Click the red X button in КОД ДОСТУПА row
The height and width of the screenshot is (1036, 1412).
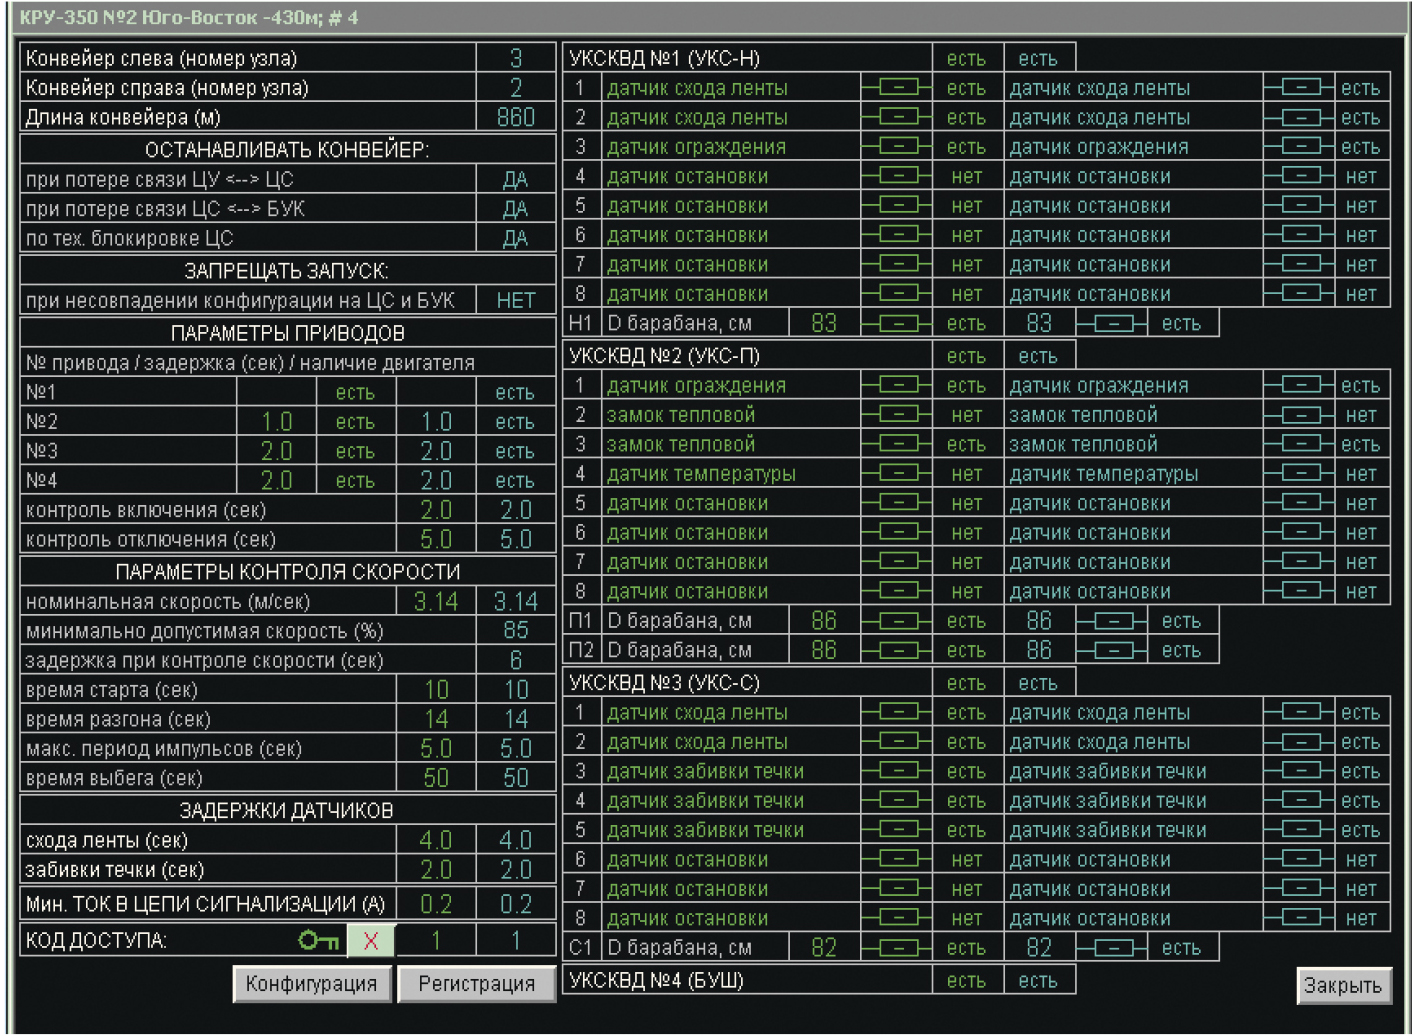click(x=371, y=940)
